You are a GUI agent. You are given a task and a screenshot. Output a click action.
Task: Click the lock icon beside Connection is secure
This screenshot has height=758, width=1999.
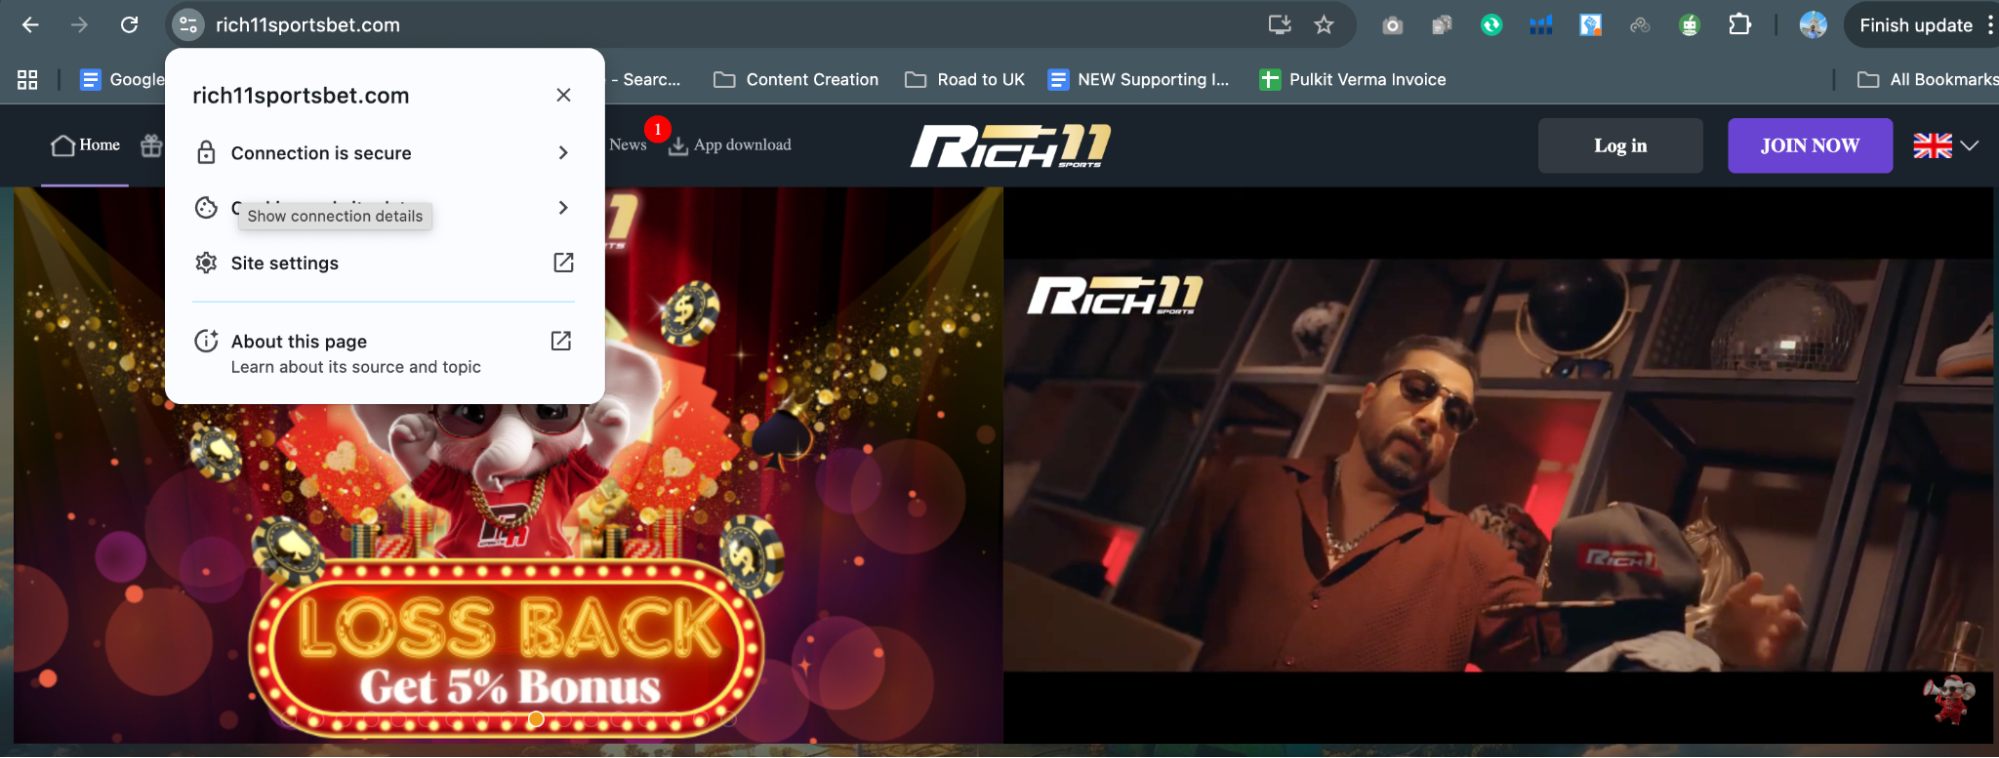pyautogui.click(x=206, y=153)
